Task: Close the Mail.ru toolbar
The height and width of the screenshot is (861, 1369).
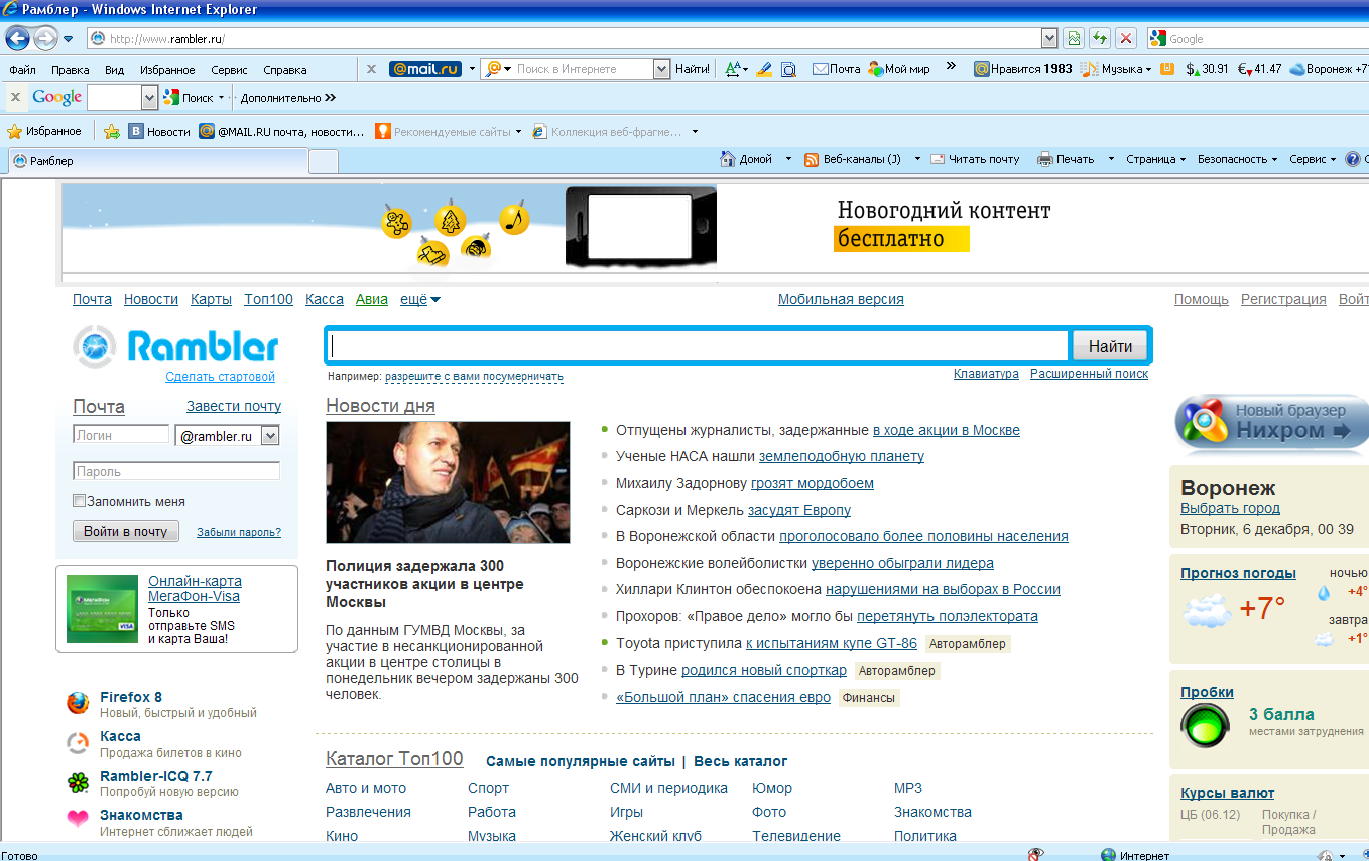Action: tap(371, 69)
